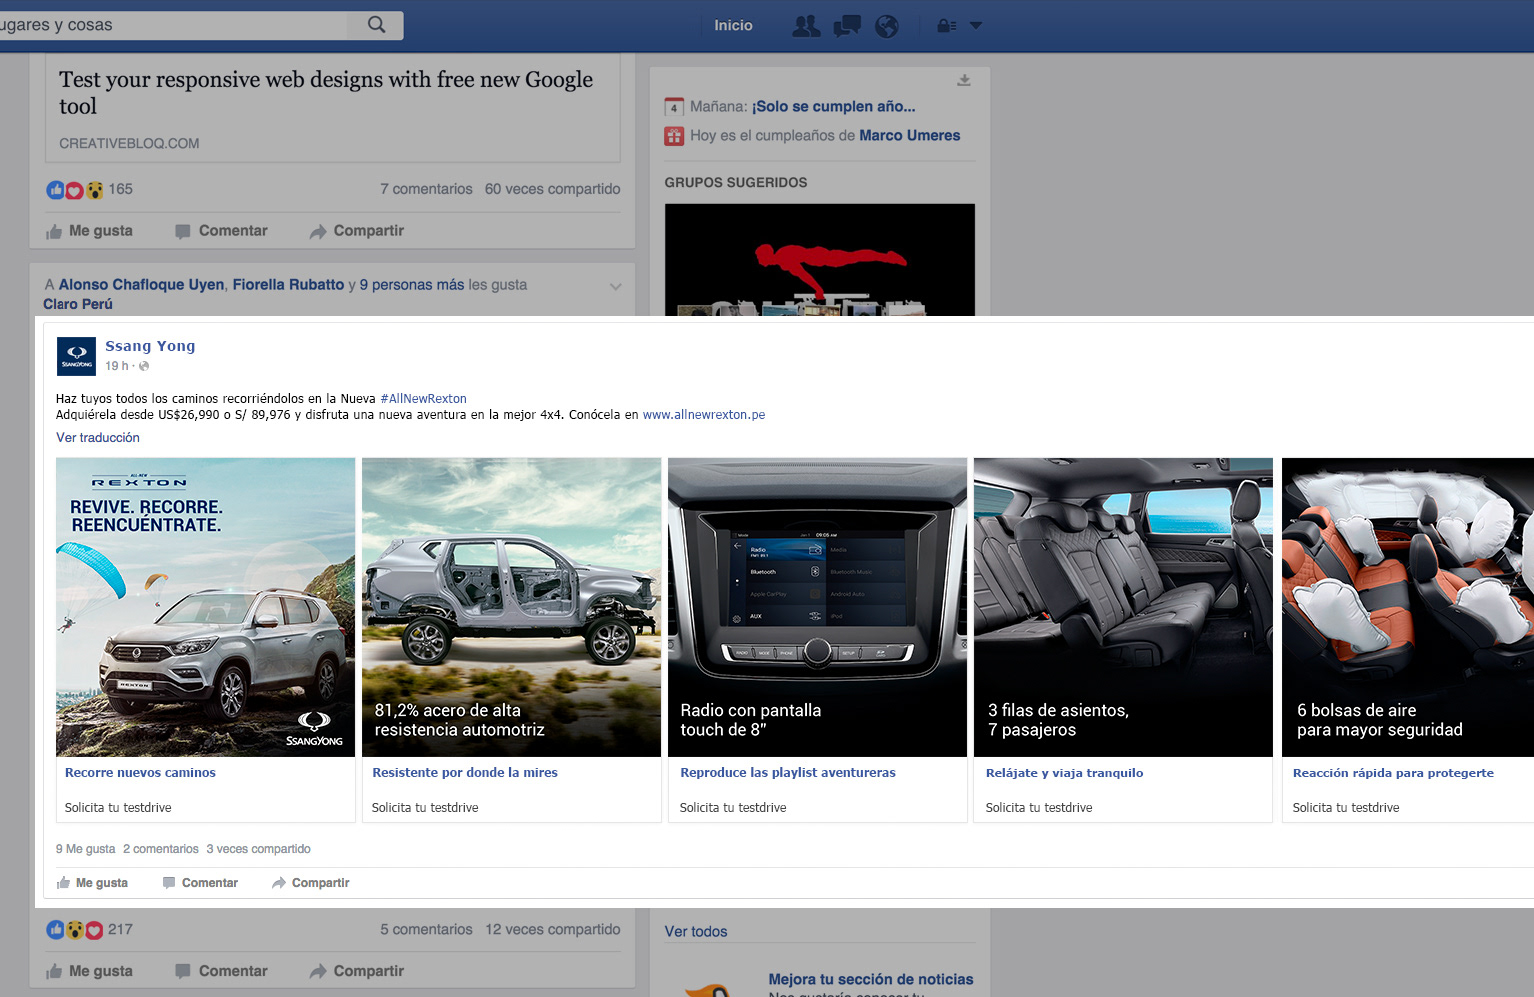1534x997 pixels.
Task: Click Compartir on the Creativebloq post
Action: click(357, 231)
